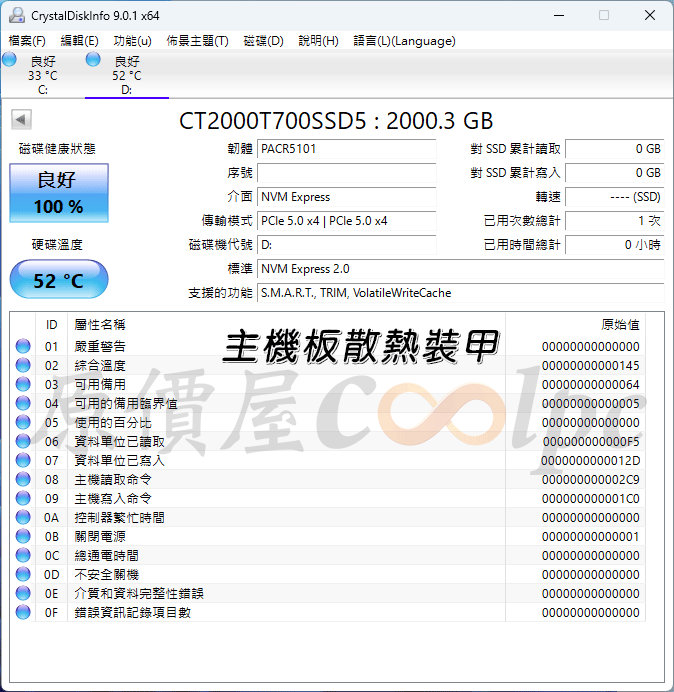Screen dimensions: 674x692
Task: Open the 佈景主題(T) menu
Action: coord(197,41)
